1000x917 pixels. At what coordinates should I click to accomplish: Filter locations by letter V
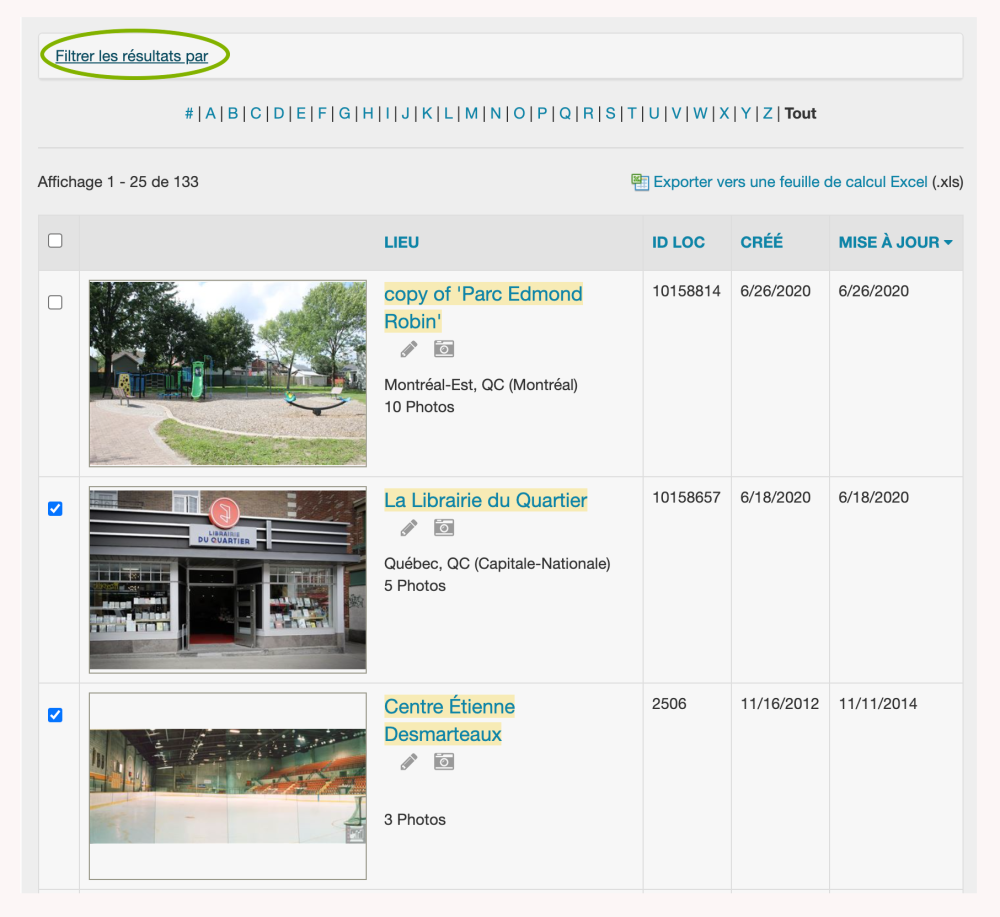677,114
